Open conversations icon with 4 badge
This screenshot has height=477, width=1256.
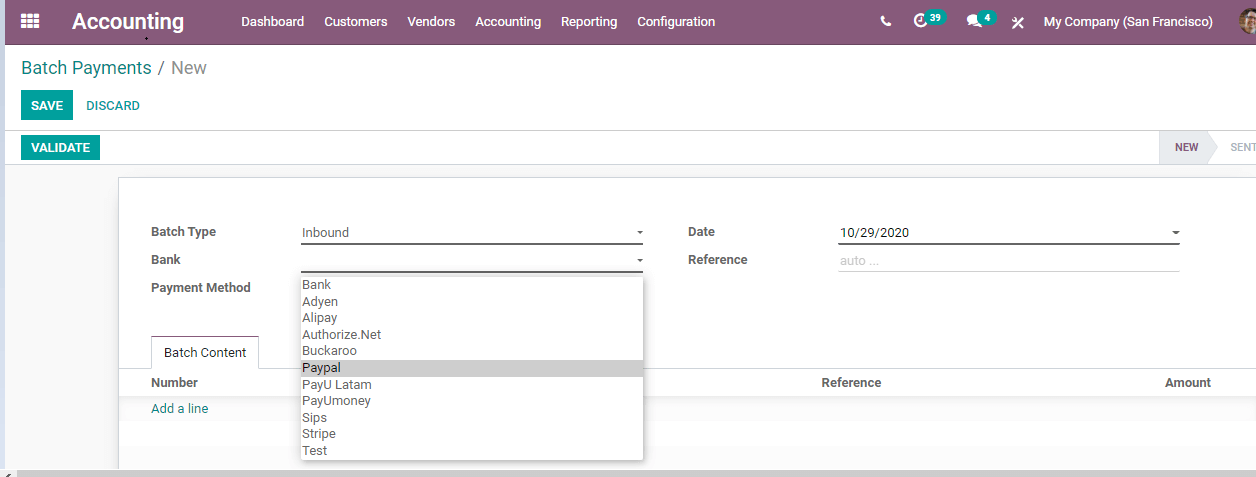point(979,20)
